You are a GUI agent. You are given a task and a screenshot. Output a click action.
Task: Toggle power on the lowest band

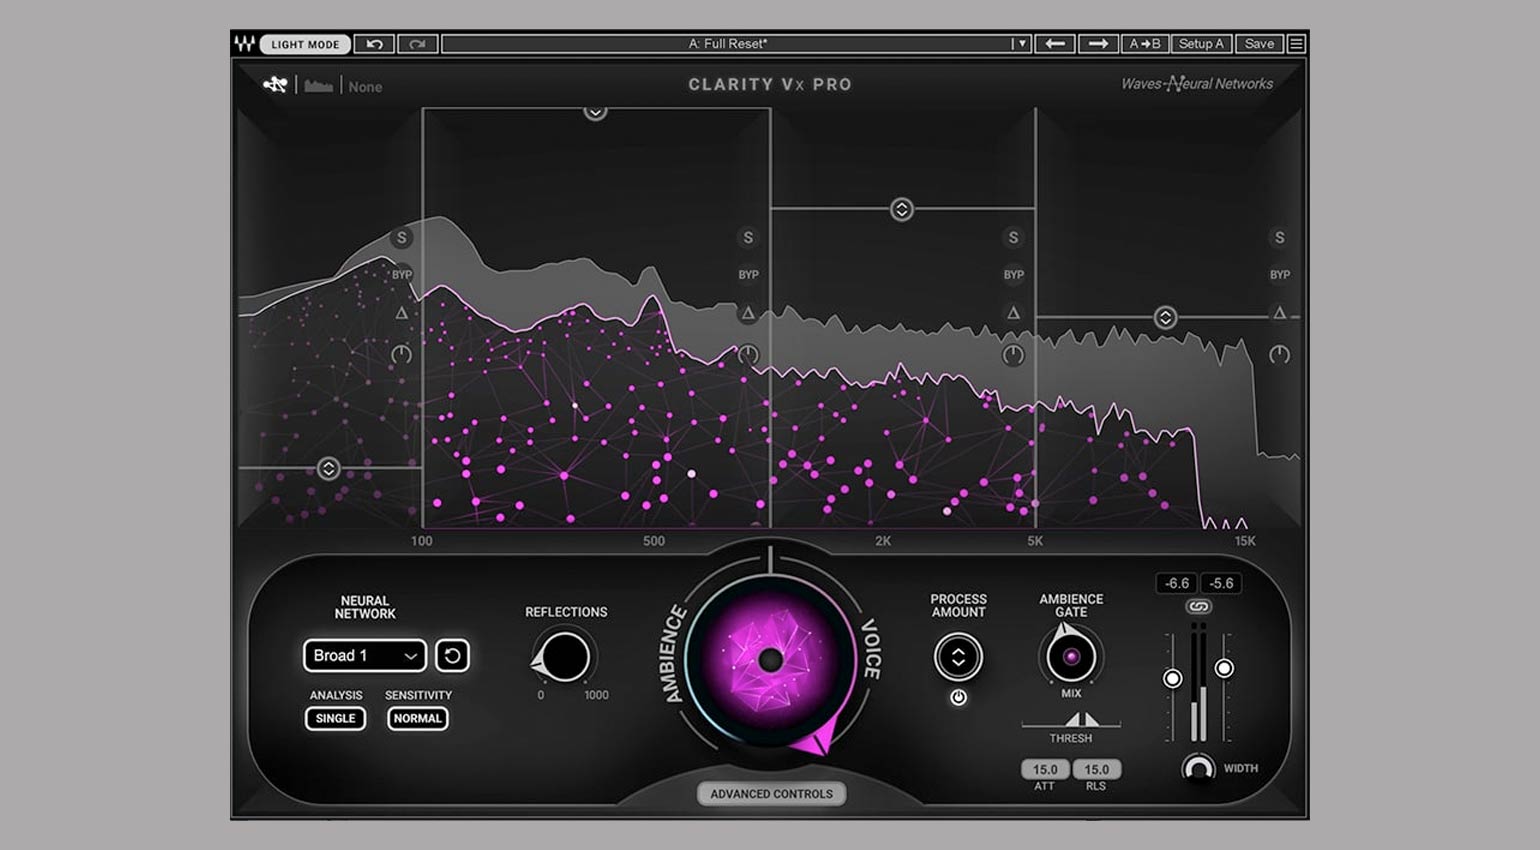(x=401, y=355)
